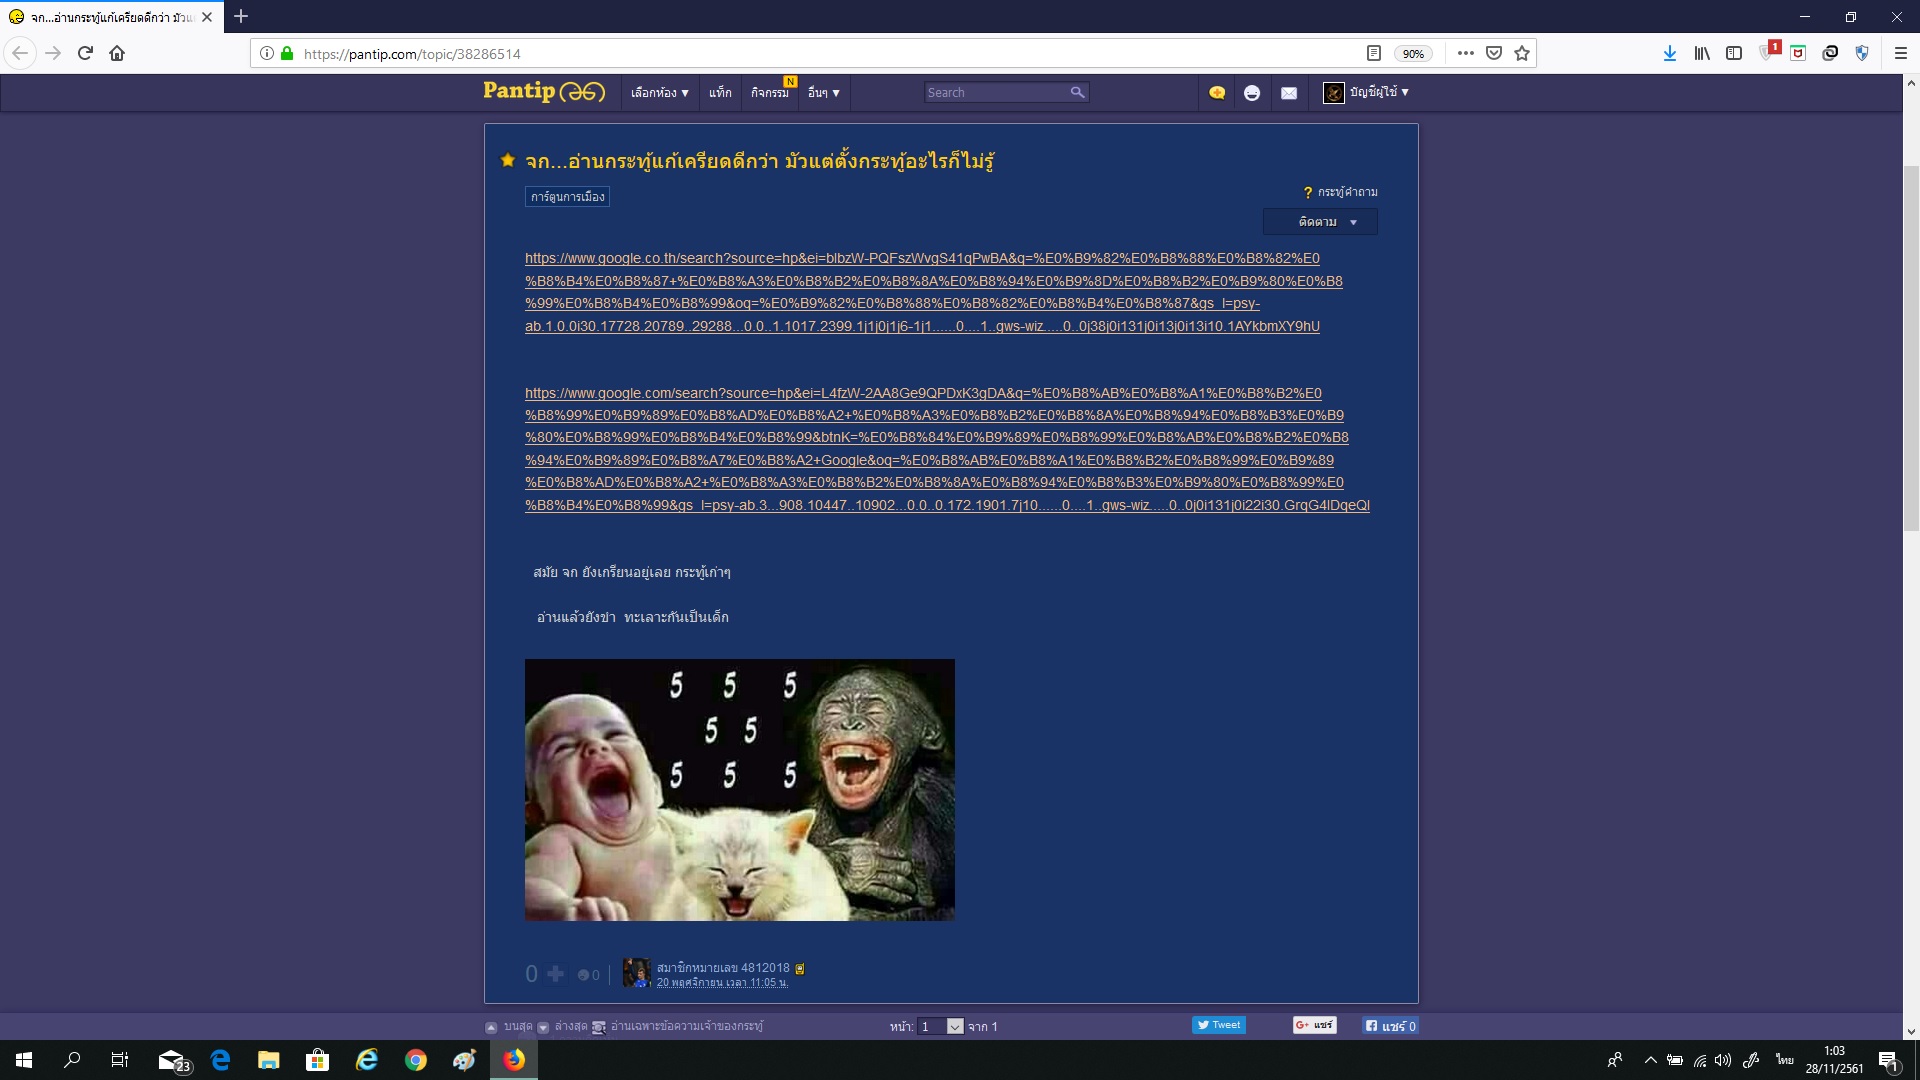1920x1080 pixels.
Task: Toggle Firefox reader view icon
Action: pyautogui.click(x=1374, y=54)
